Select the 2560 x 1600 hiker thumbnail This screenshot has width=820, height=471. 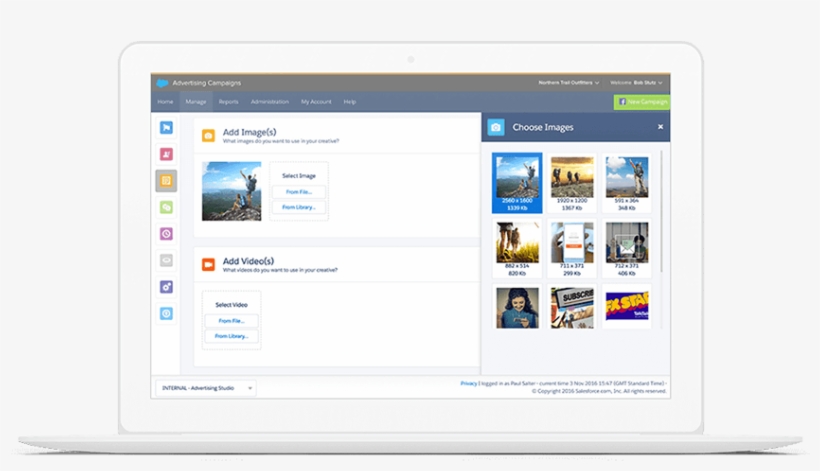517,183
